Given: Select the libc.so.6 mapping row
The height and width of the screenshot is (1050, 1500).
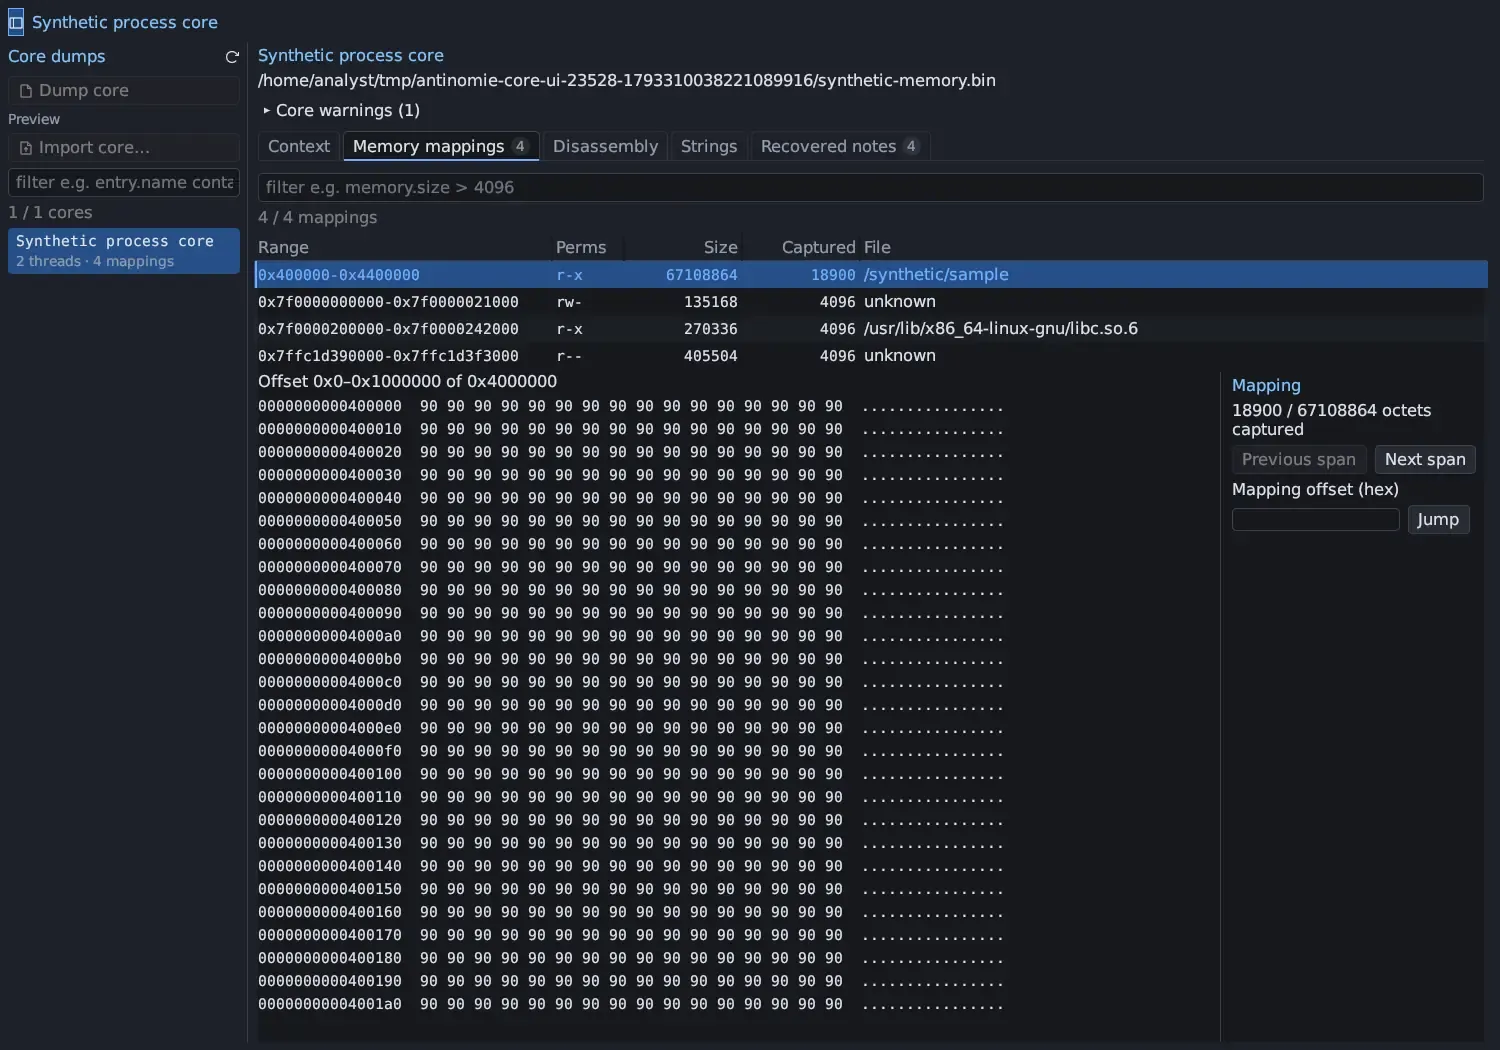Looking at the screenshot, I should pyautogui.click(x=871, y=329).
